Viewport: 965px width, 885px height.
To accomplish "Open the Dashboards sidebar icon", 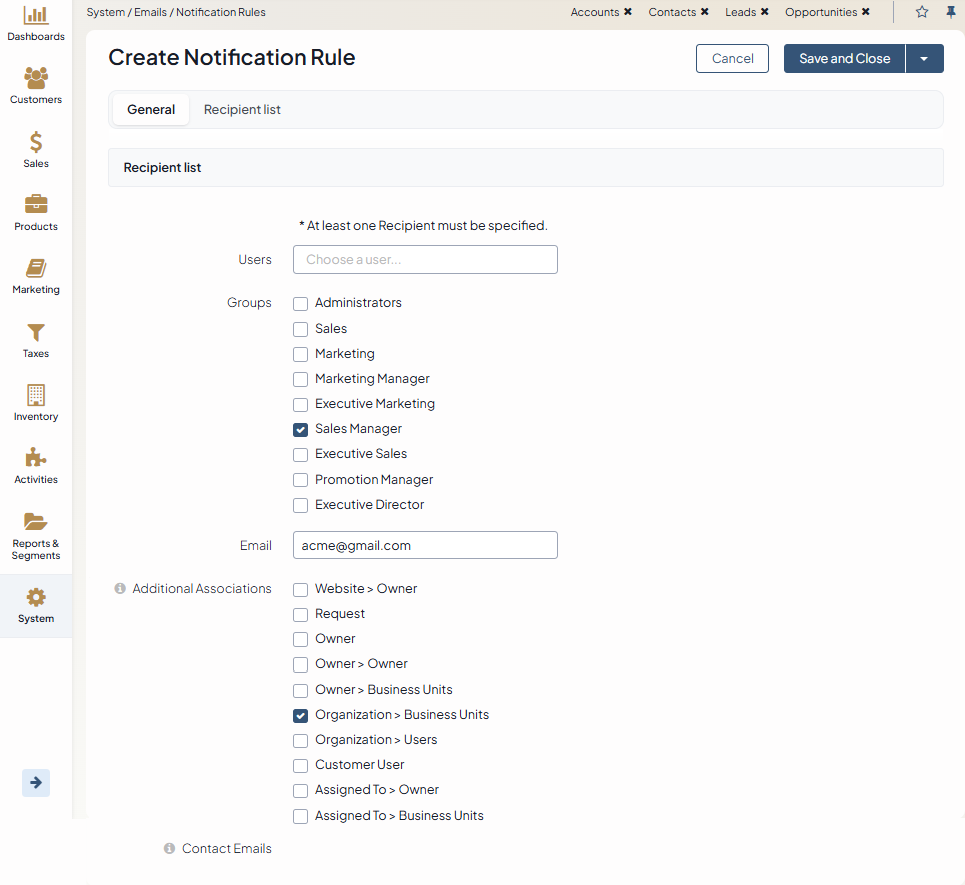I will 36,16.
